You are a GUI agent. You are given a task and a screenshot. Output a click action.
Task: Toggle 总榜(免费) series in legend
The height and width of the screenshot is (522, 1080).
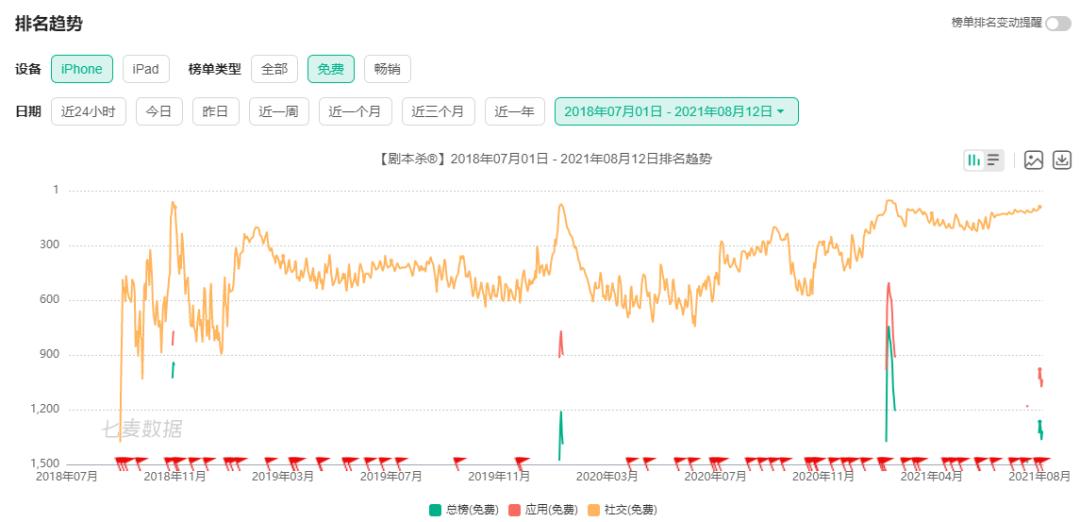coord(464,510)
